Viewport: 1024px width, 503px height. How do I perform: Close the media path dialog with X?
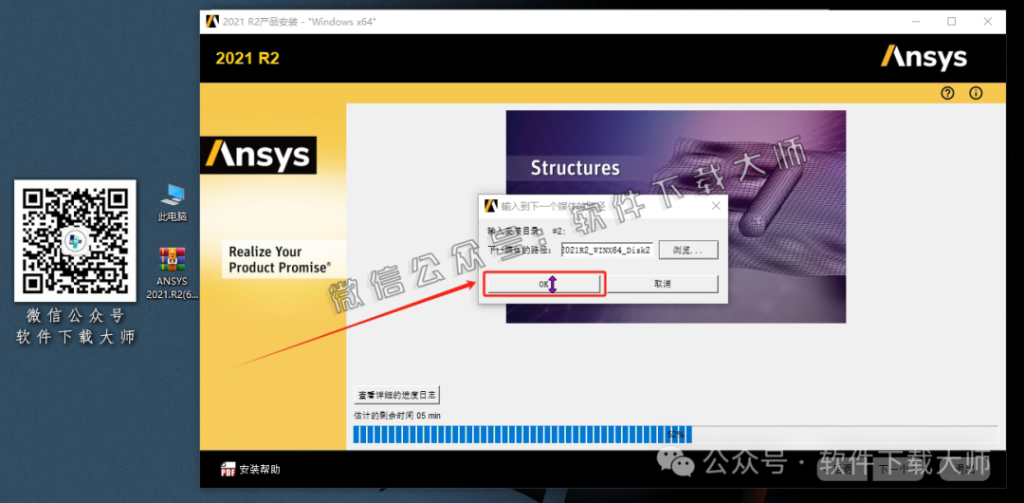click(x=716, y=206)
